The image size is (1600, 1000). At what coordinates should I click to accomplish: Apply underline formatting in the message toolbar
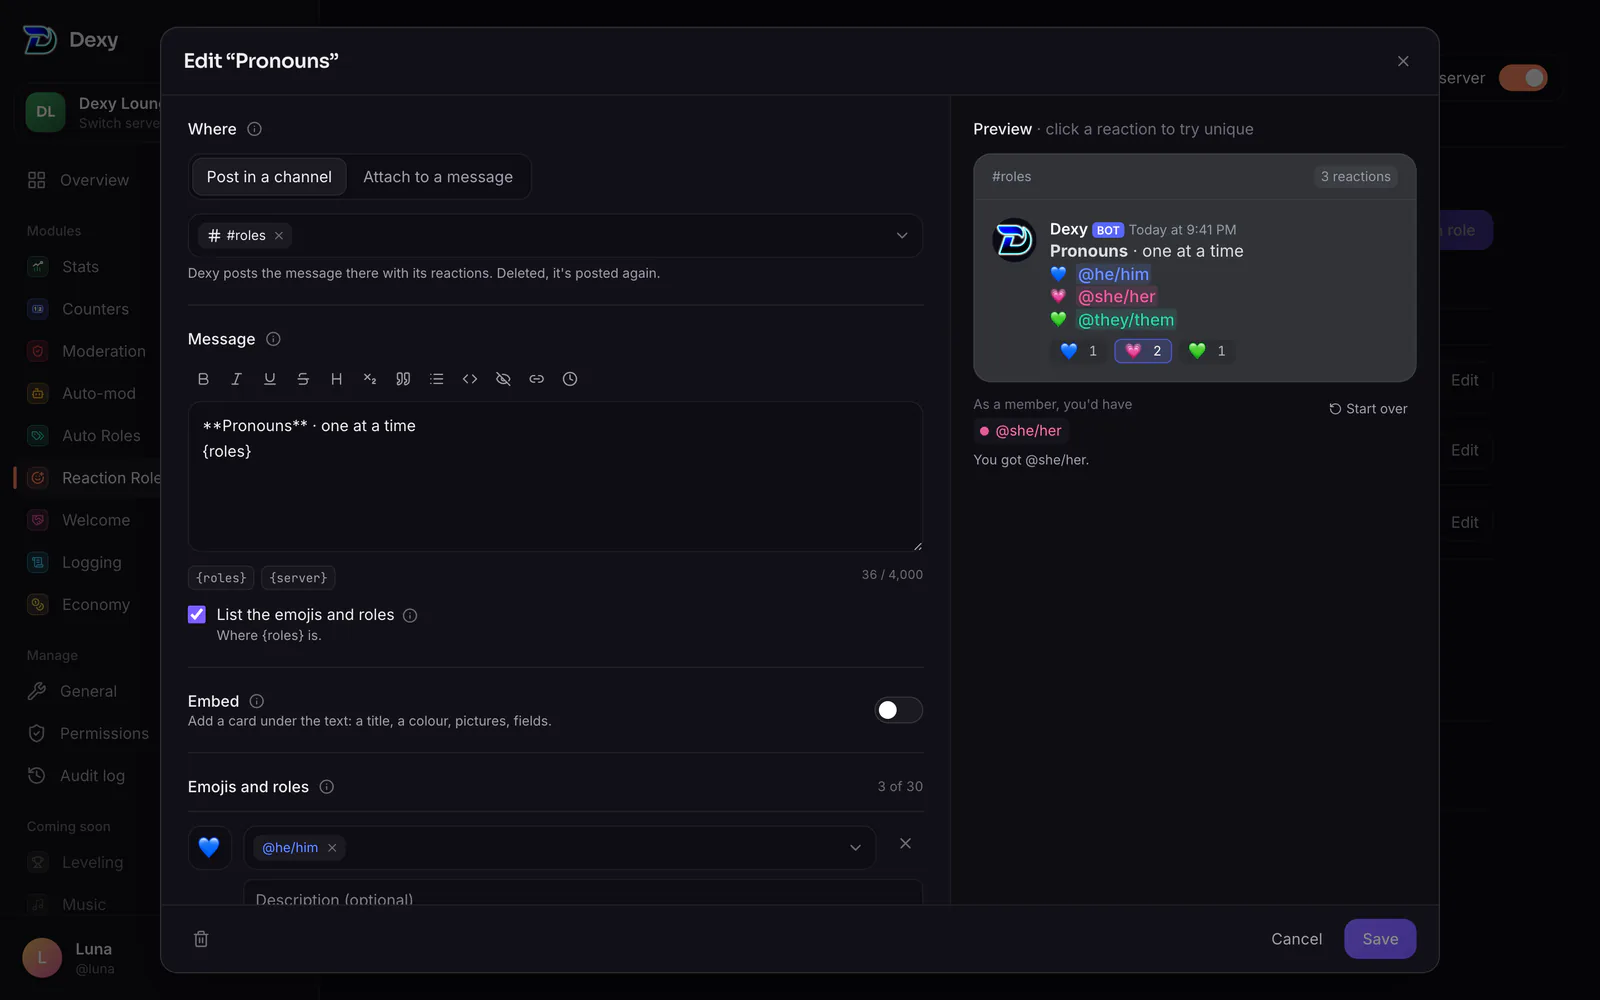(270, 379)
